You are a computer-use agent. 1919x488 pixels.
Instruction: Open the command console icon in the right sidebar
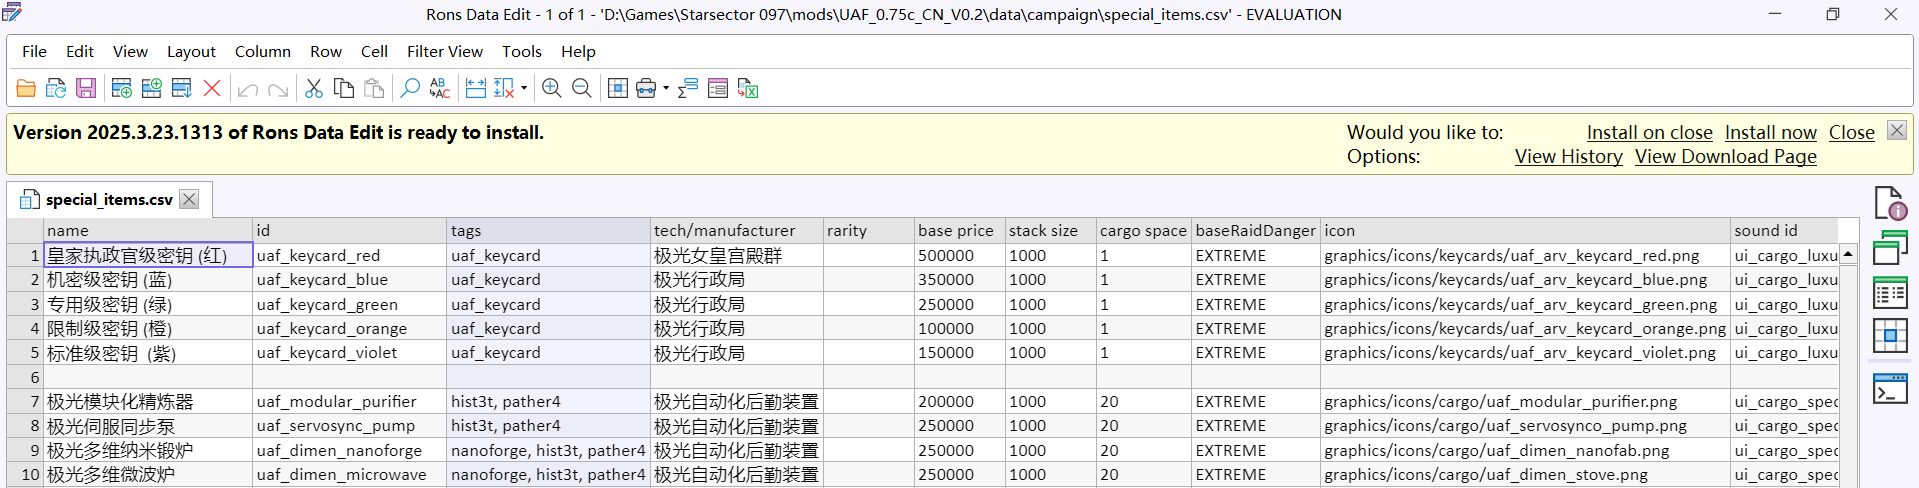1889,388
